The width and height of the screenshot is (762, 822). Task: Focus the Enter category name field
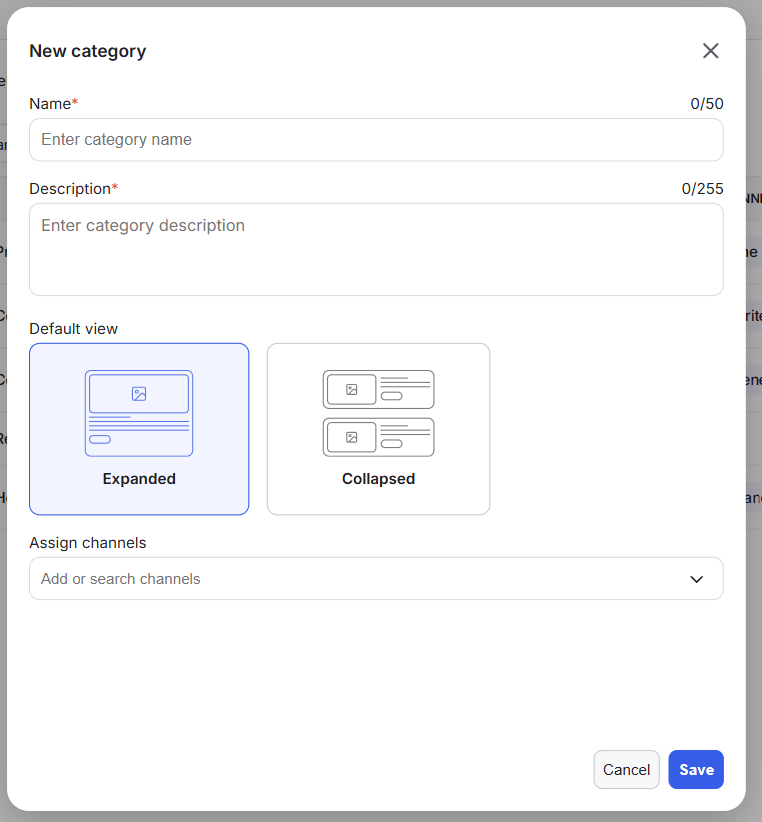[x=376, y=140]
